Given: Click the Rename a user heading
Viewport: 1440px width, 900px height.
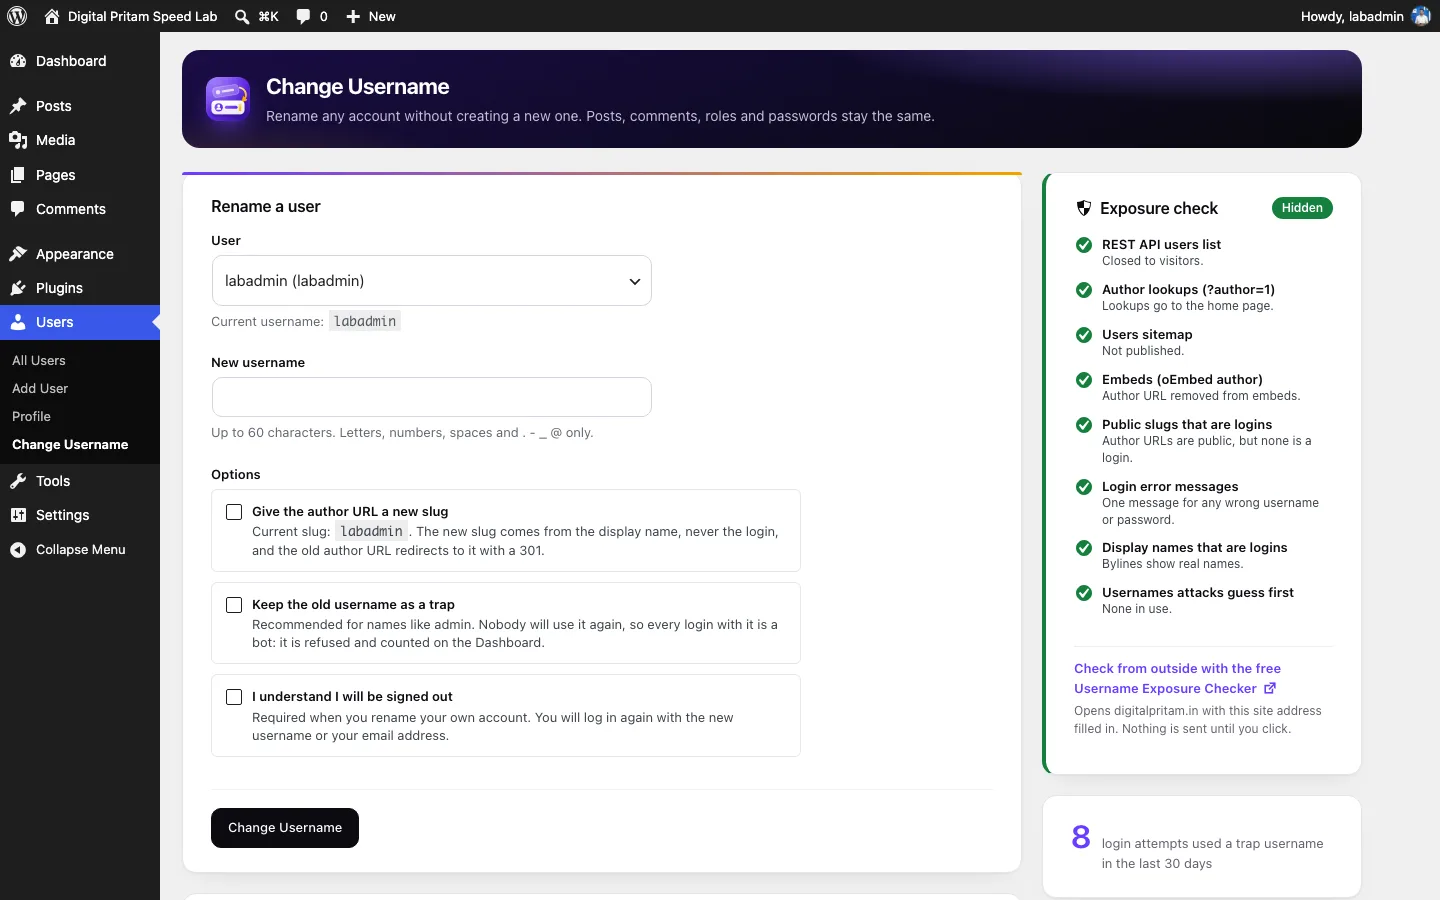Looking at the screenshot, I should tap(266, 206).
